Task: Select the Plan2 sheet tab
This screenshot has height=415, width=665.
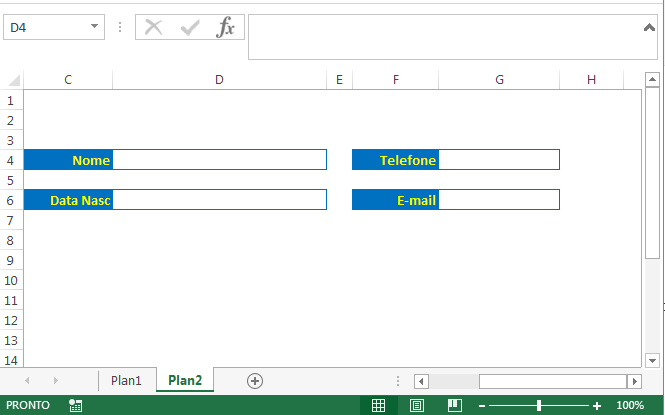Action: (x=185, y=380)
